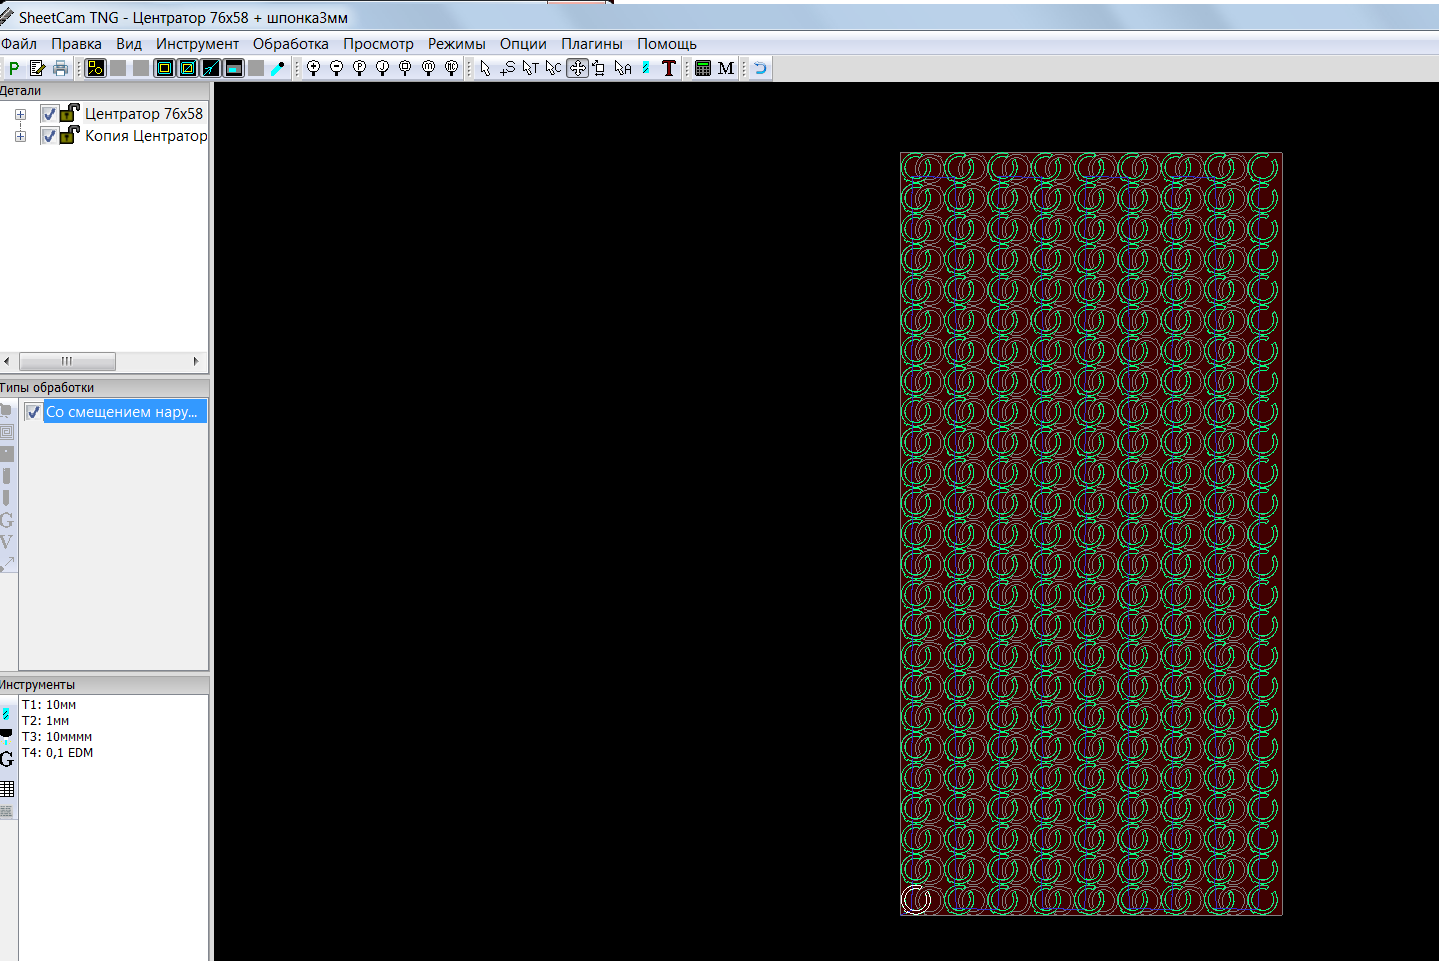1439x961 pixels.
Task: Toggle the show rapid moves icon
Action: [211, 68]
